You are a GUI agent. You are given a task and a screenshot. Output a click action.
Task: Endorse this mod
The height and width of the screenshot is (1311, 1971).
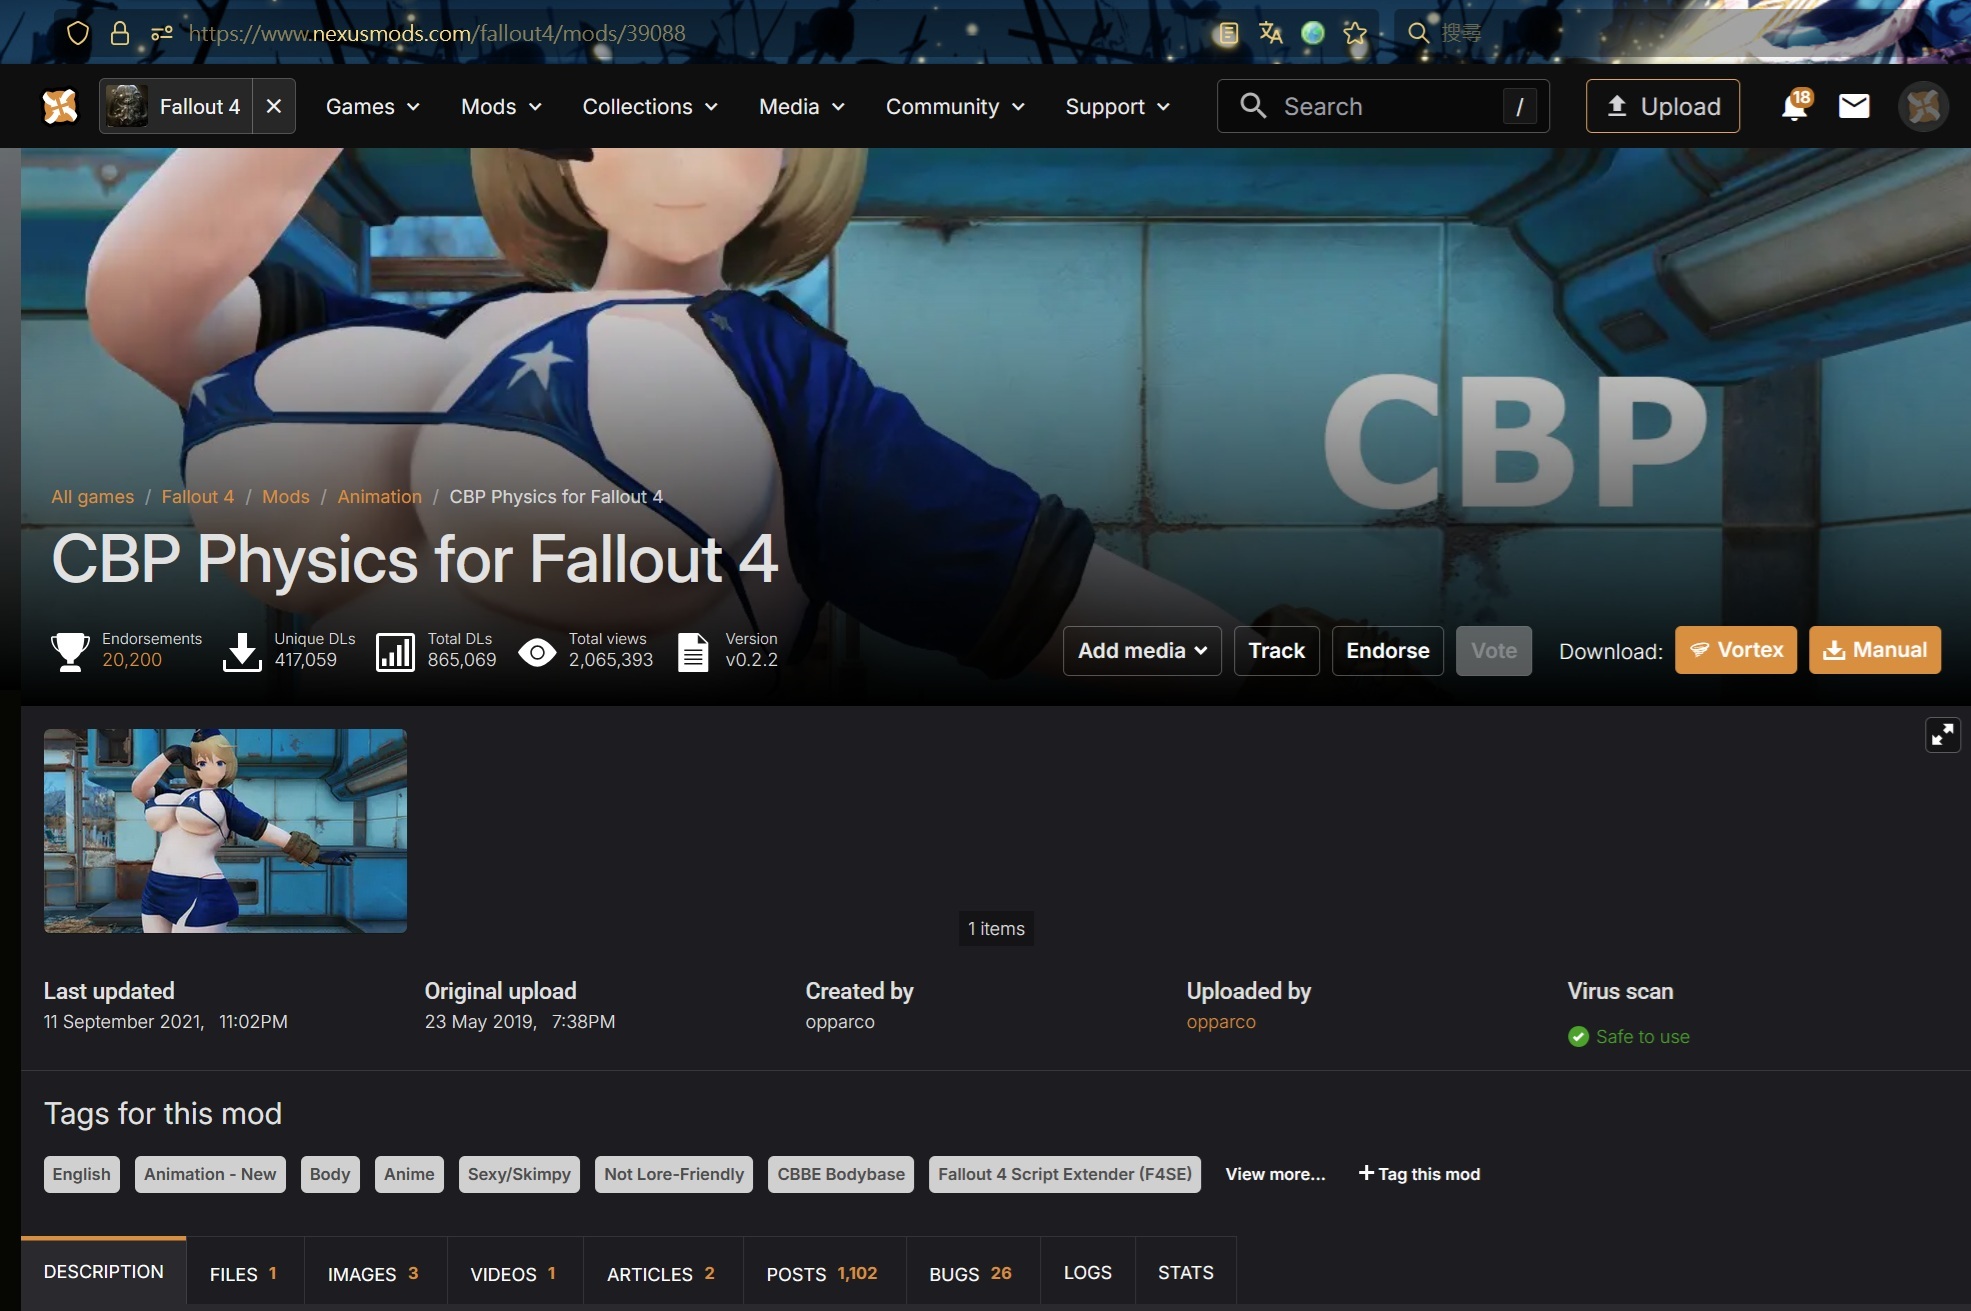click(x=1388, y=651)
